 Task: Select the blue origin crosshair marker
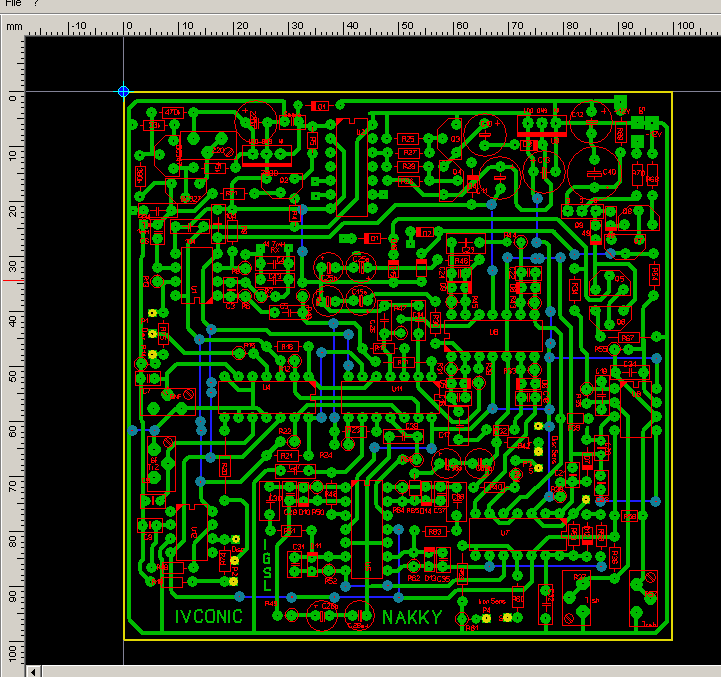tap(123, 91)
